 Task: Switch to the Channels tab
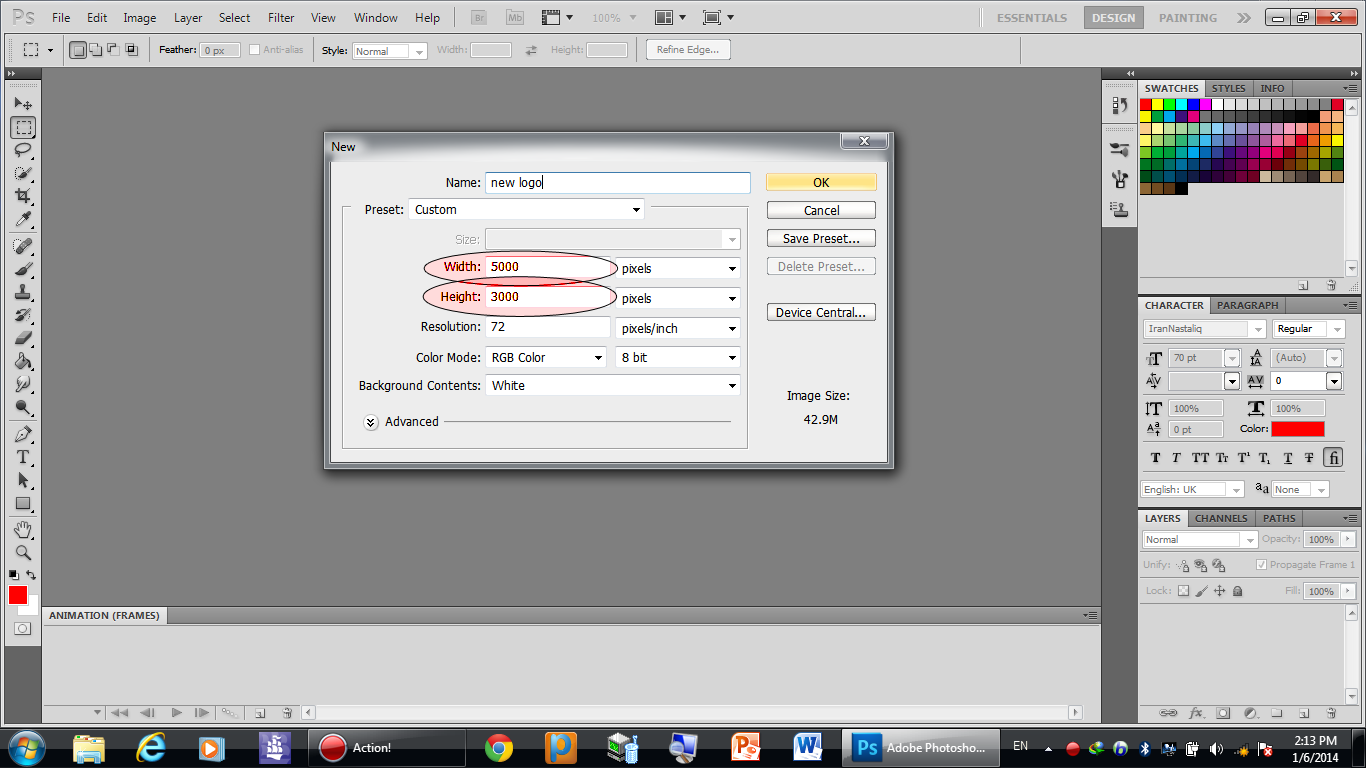[1220, 518]
